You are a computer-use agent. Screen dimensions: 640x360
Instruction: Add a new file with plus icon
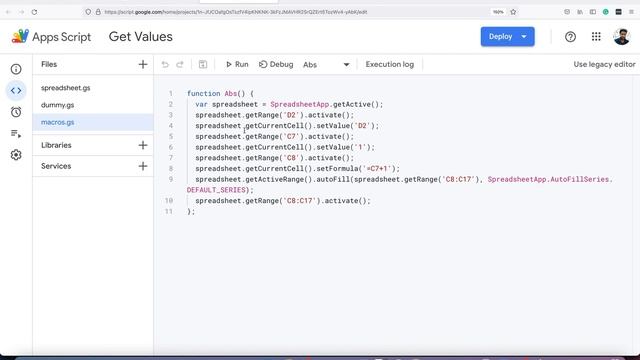[143, 64]
